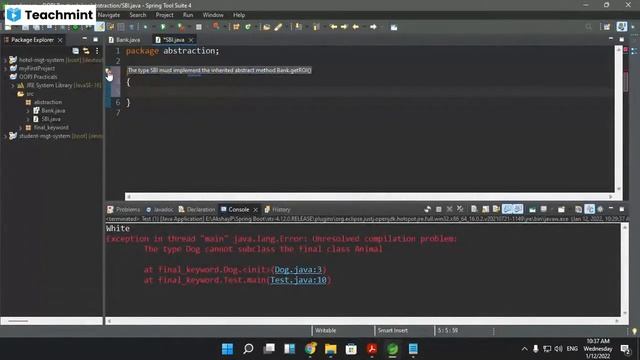Click the Console vertical scrollbar
The height and width of the screenshot is (360, 640).
coord(624,269)
